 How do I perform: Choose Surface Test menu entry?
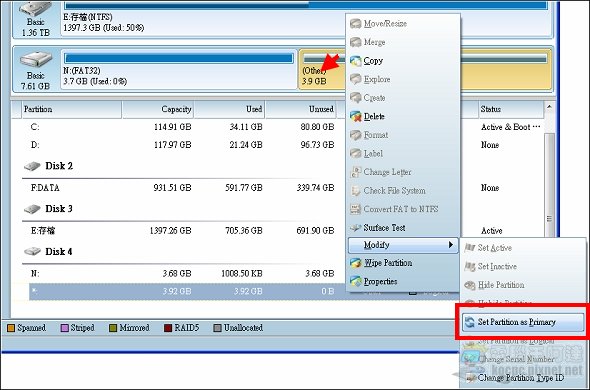pos(403,228)
